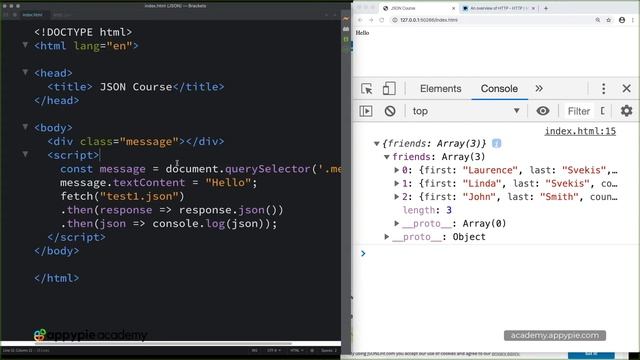Viewport: 640px width, 360px height.
Task: Open the index.html:15 source link
Action: click(580, 131)
